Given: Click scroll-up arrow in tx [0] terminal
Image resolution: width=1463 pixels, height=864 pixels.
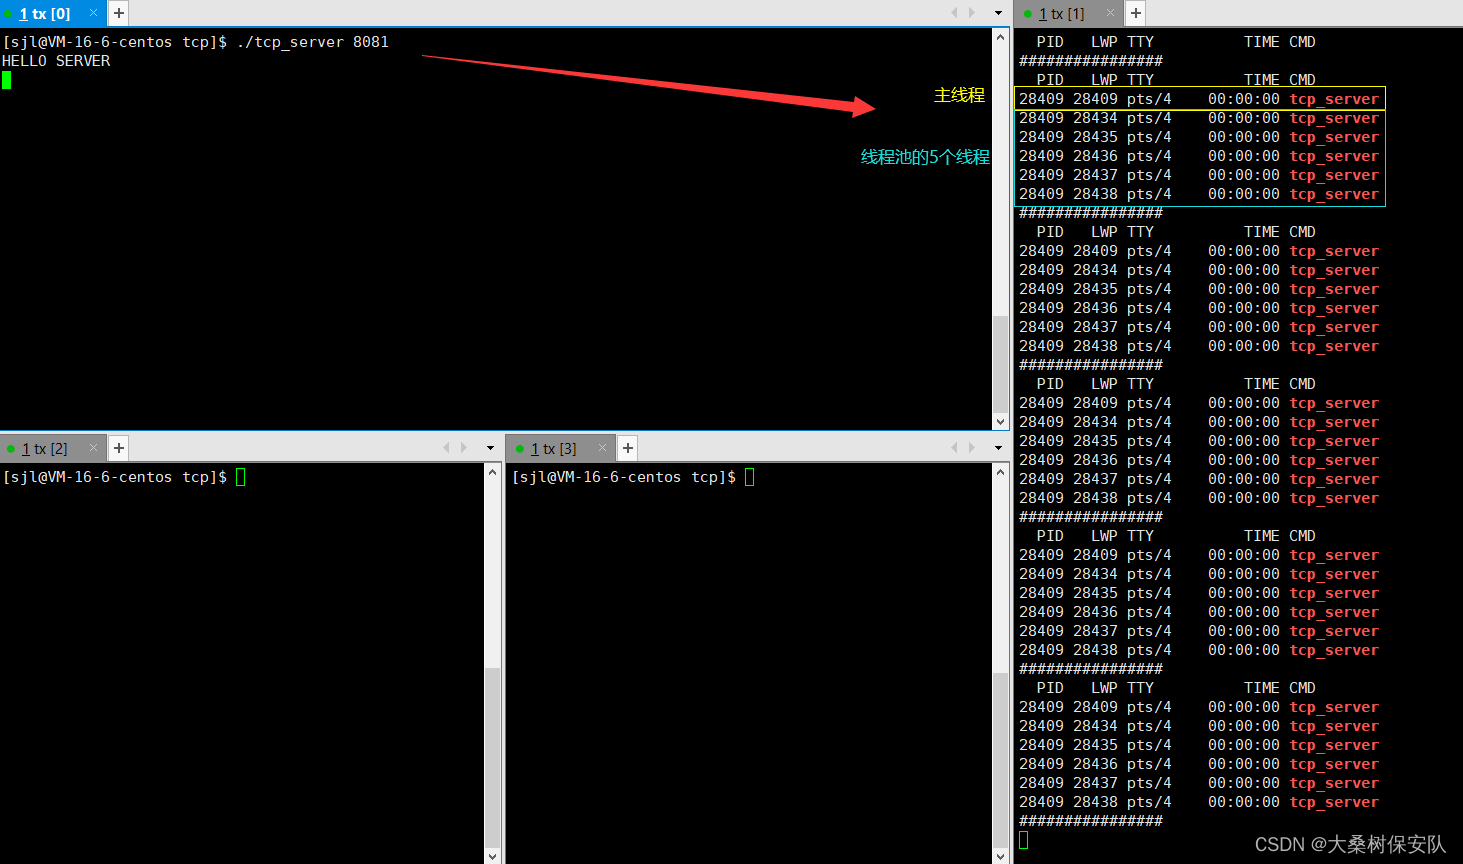Looking at the screenshot, I should pyautogui.click(x=1001, y=37).
